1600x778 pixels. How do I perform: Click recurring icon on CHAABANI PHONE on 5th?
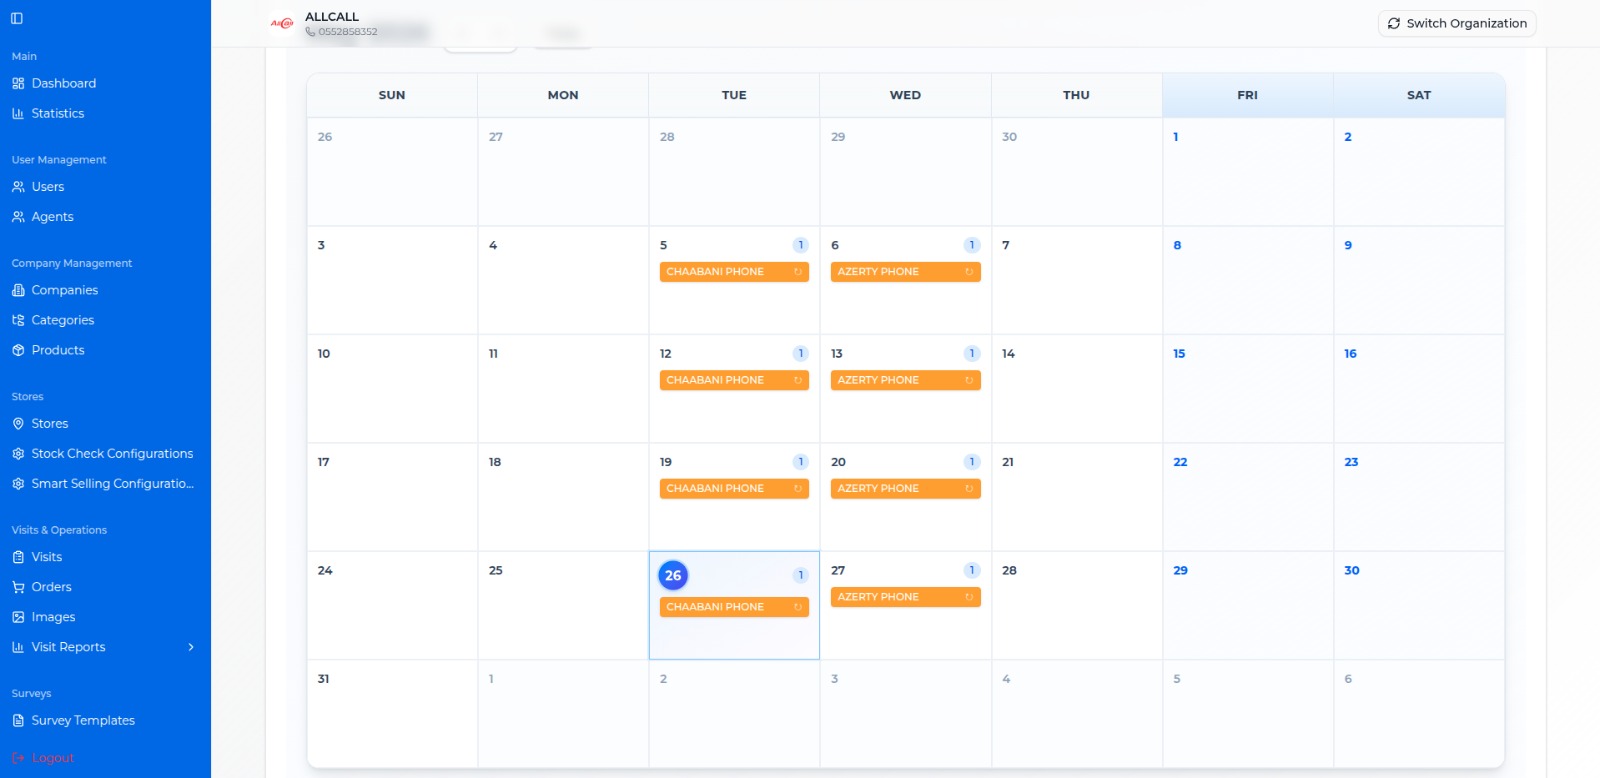[x=798, y=272]
